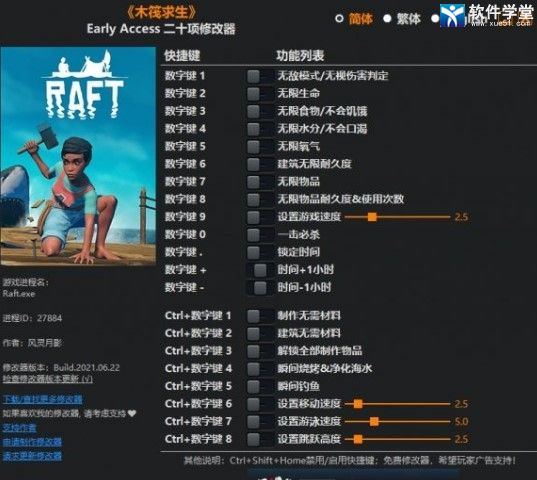Screen dimensions: 537x480
Task: Click the Raft.exe process name text
Action: coord(19,294)
